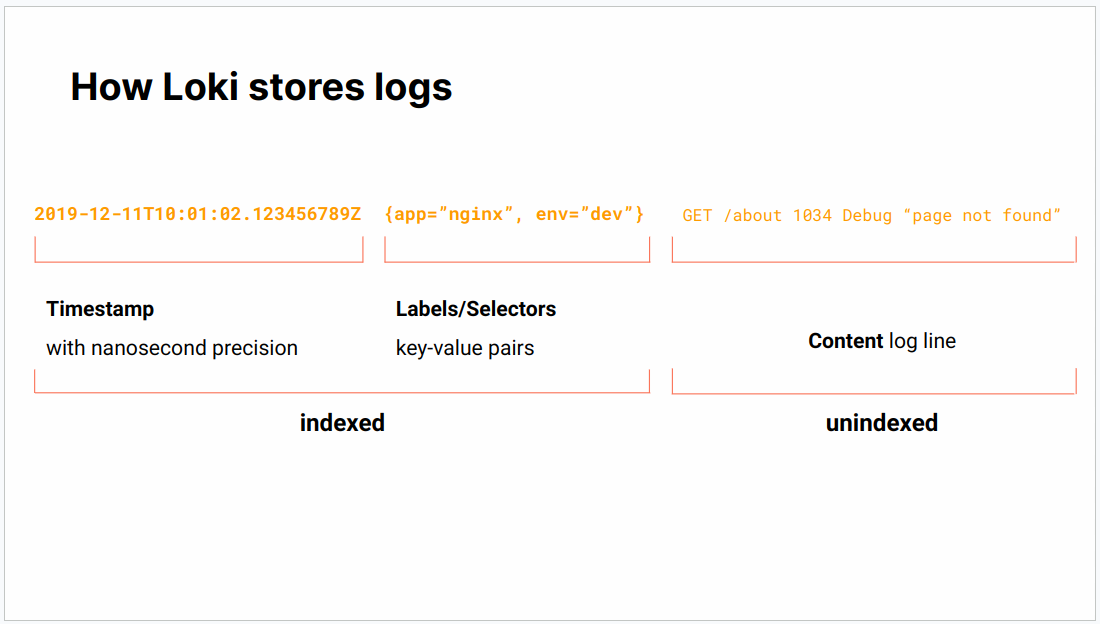Select the "key-value pairs" text
This screenshot has width=1100, height=624.
point(465,348)
